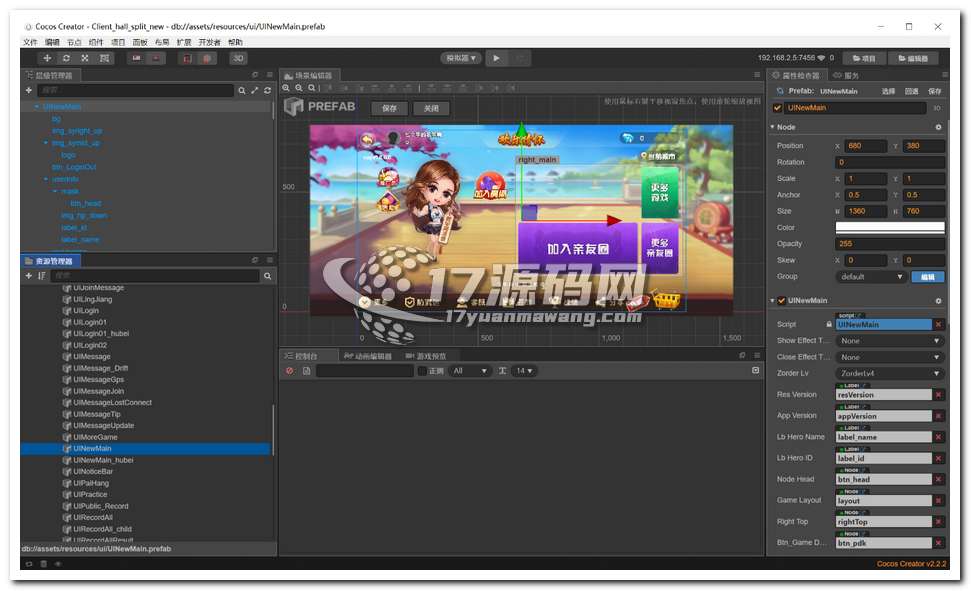Open the console font size 14 dropdown
Viewport: 971px width, 591px height.
525,371
